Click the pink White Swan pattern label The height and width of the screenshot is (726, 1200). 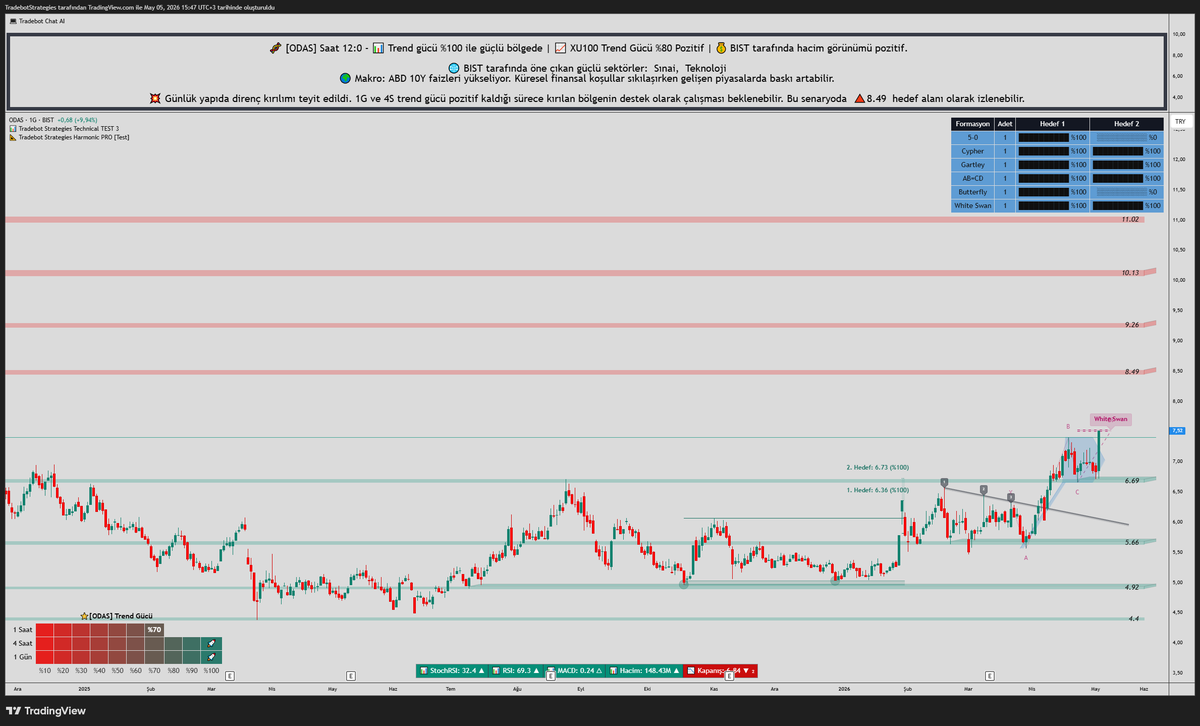tap(1110, 419)
